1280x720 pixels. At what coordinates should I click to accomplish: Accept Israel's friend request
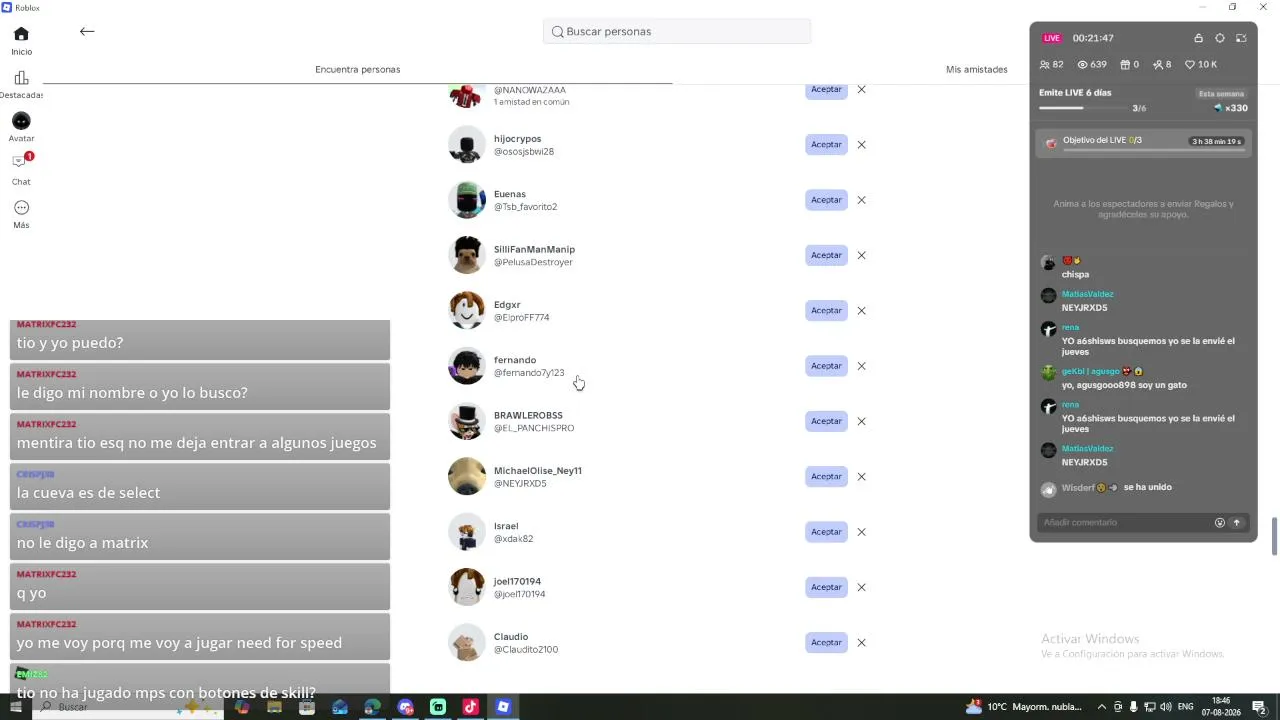click(x=826, y=532)
